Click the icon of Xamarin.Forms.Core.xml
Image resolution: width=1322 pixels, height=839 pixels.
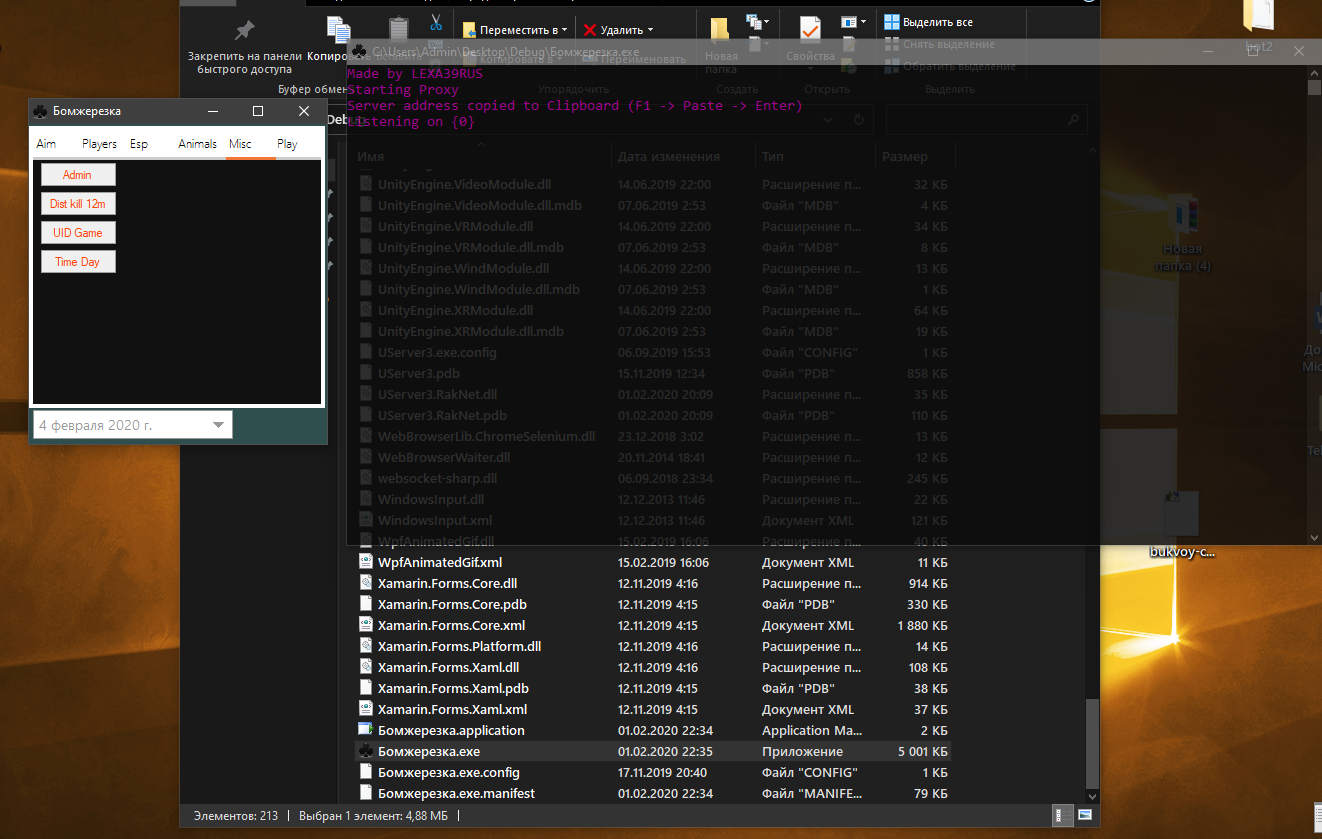[366, 625]
